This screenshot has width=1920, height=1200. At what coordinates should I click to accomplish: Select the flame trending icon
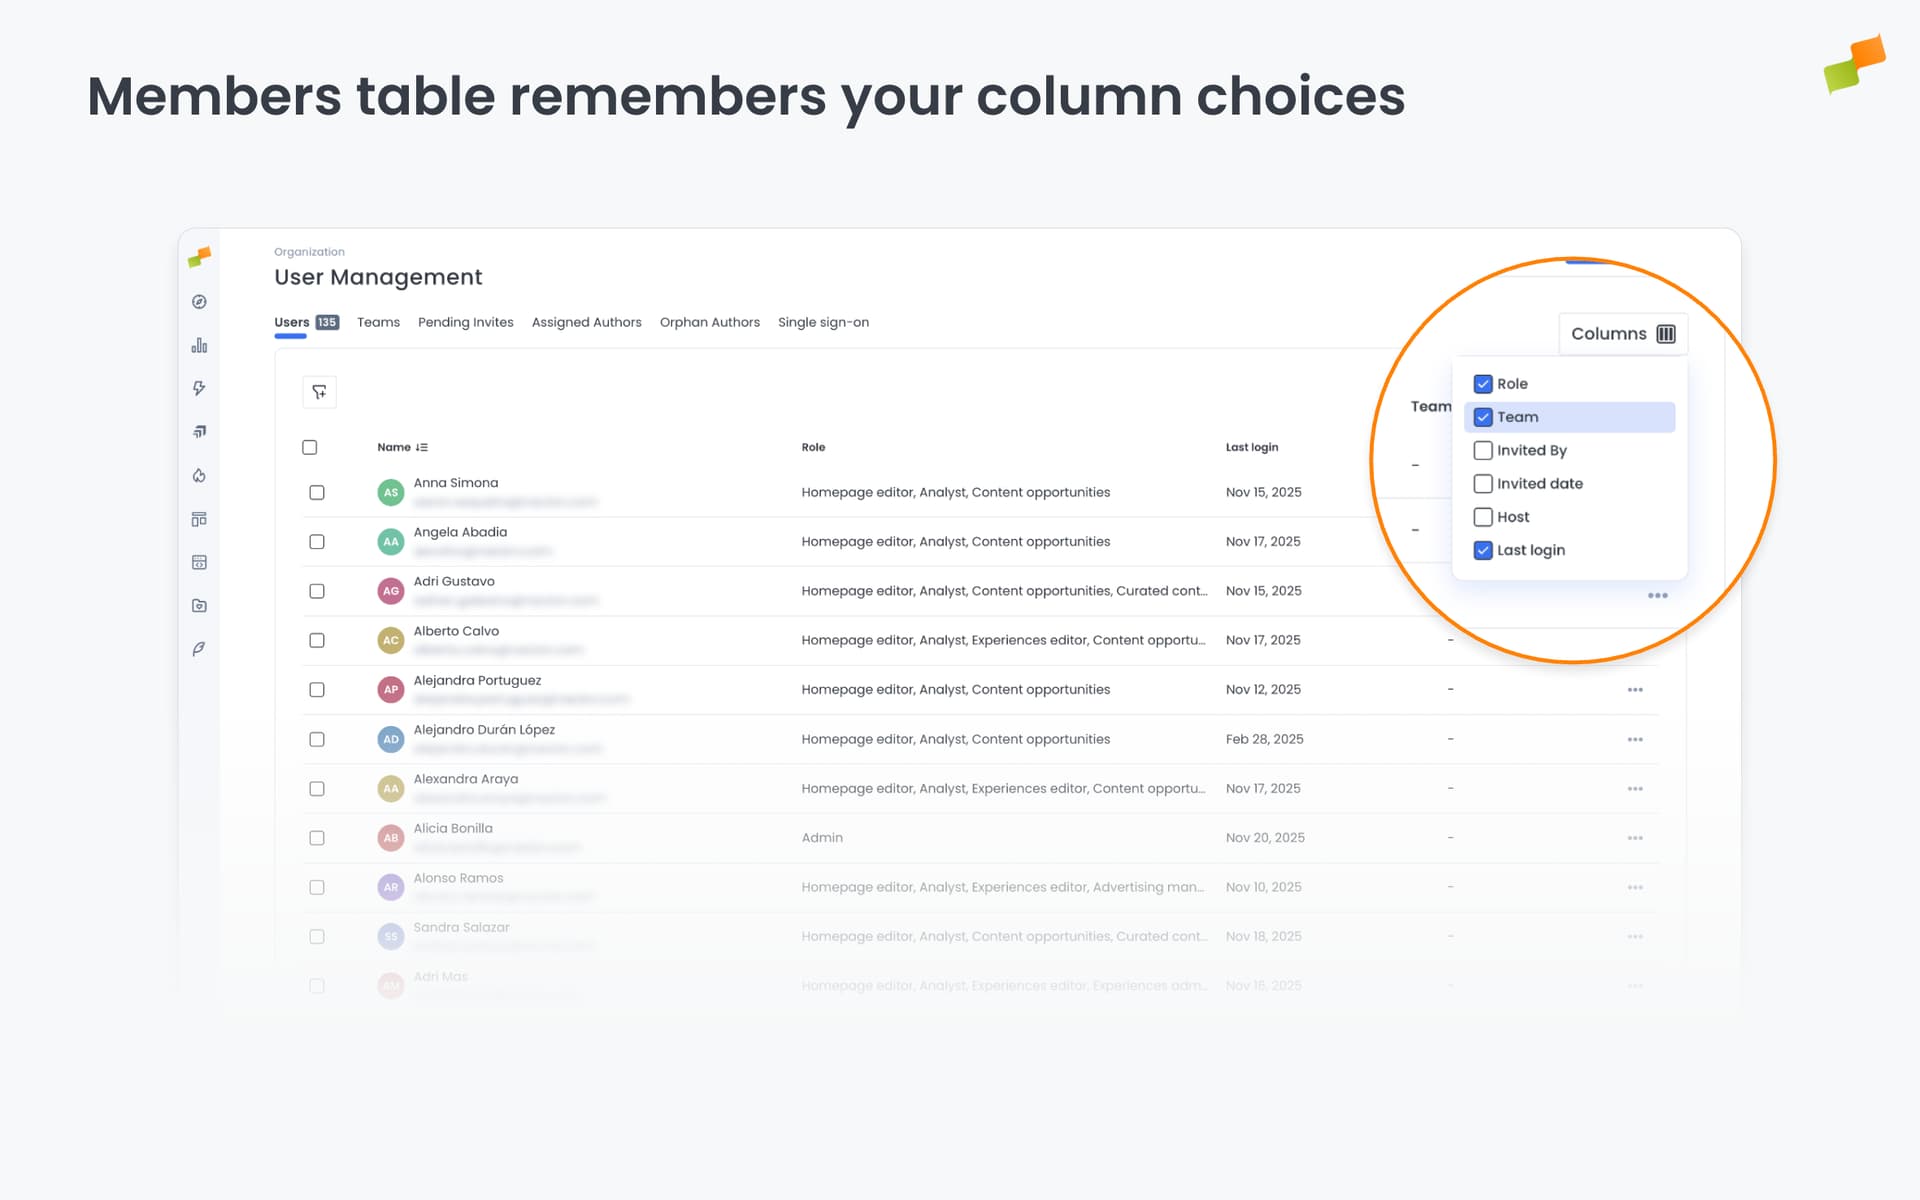point(199,475)
